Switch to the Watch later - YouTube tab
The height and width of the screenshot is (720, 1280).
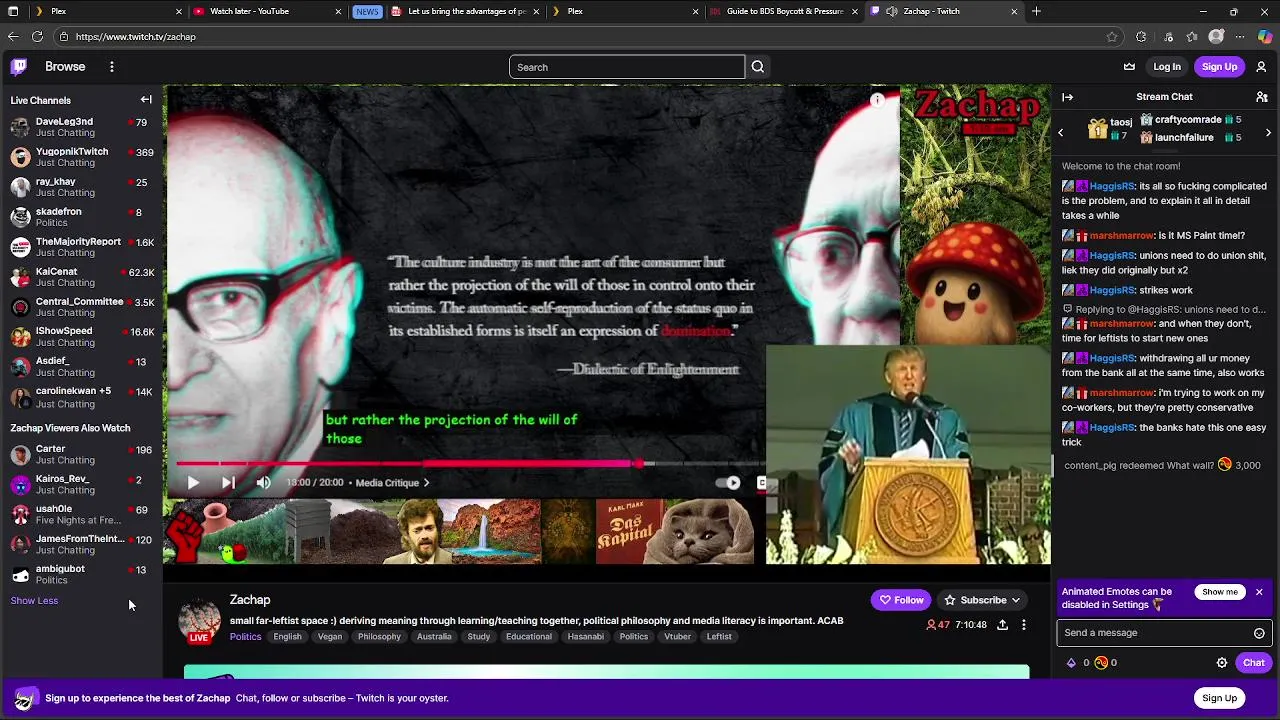266,11
